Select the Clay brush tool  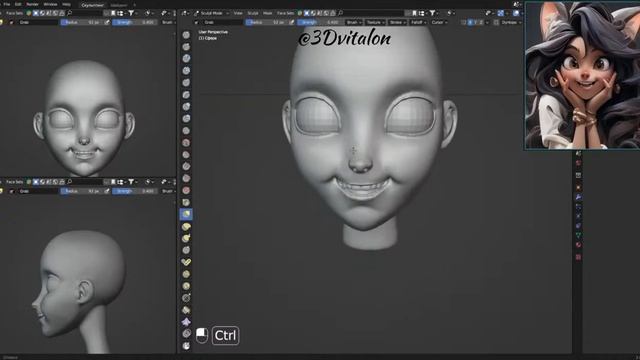pyautogui.click(x=186, y=59)
